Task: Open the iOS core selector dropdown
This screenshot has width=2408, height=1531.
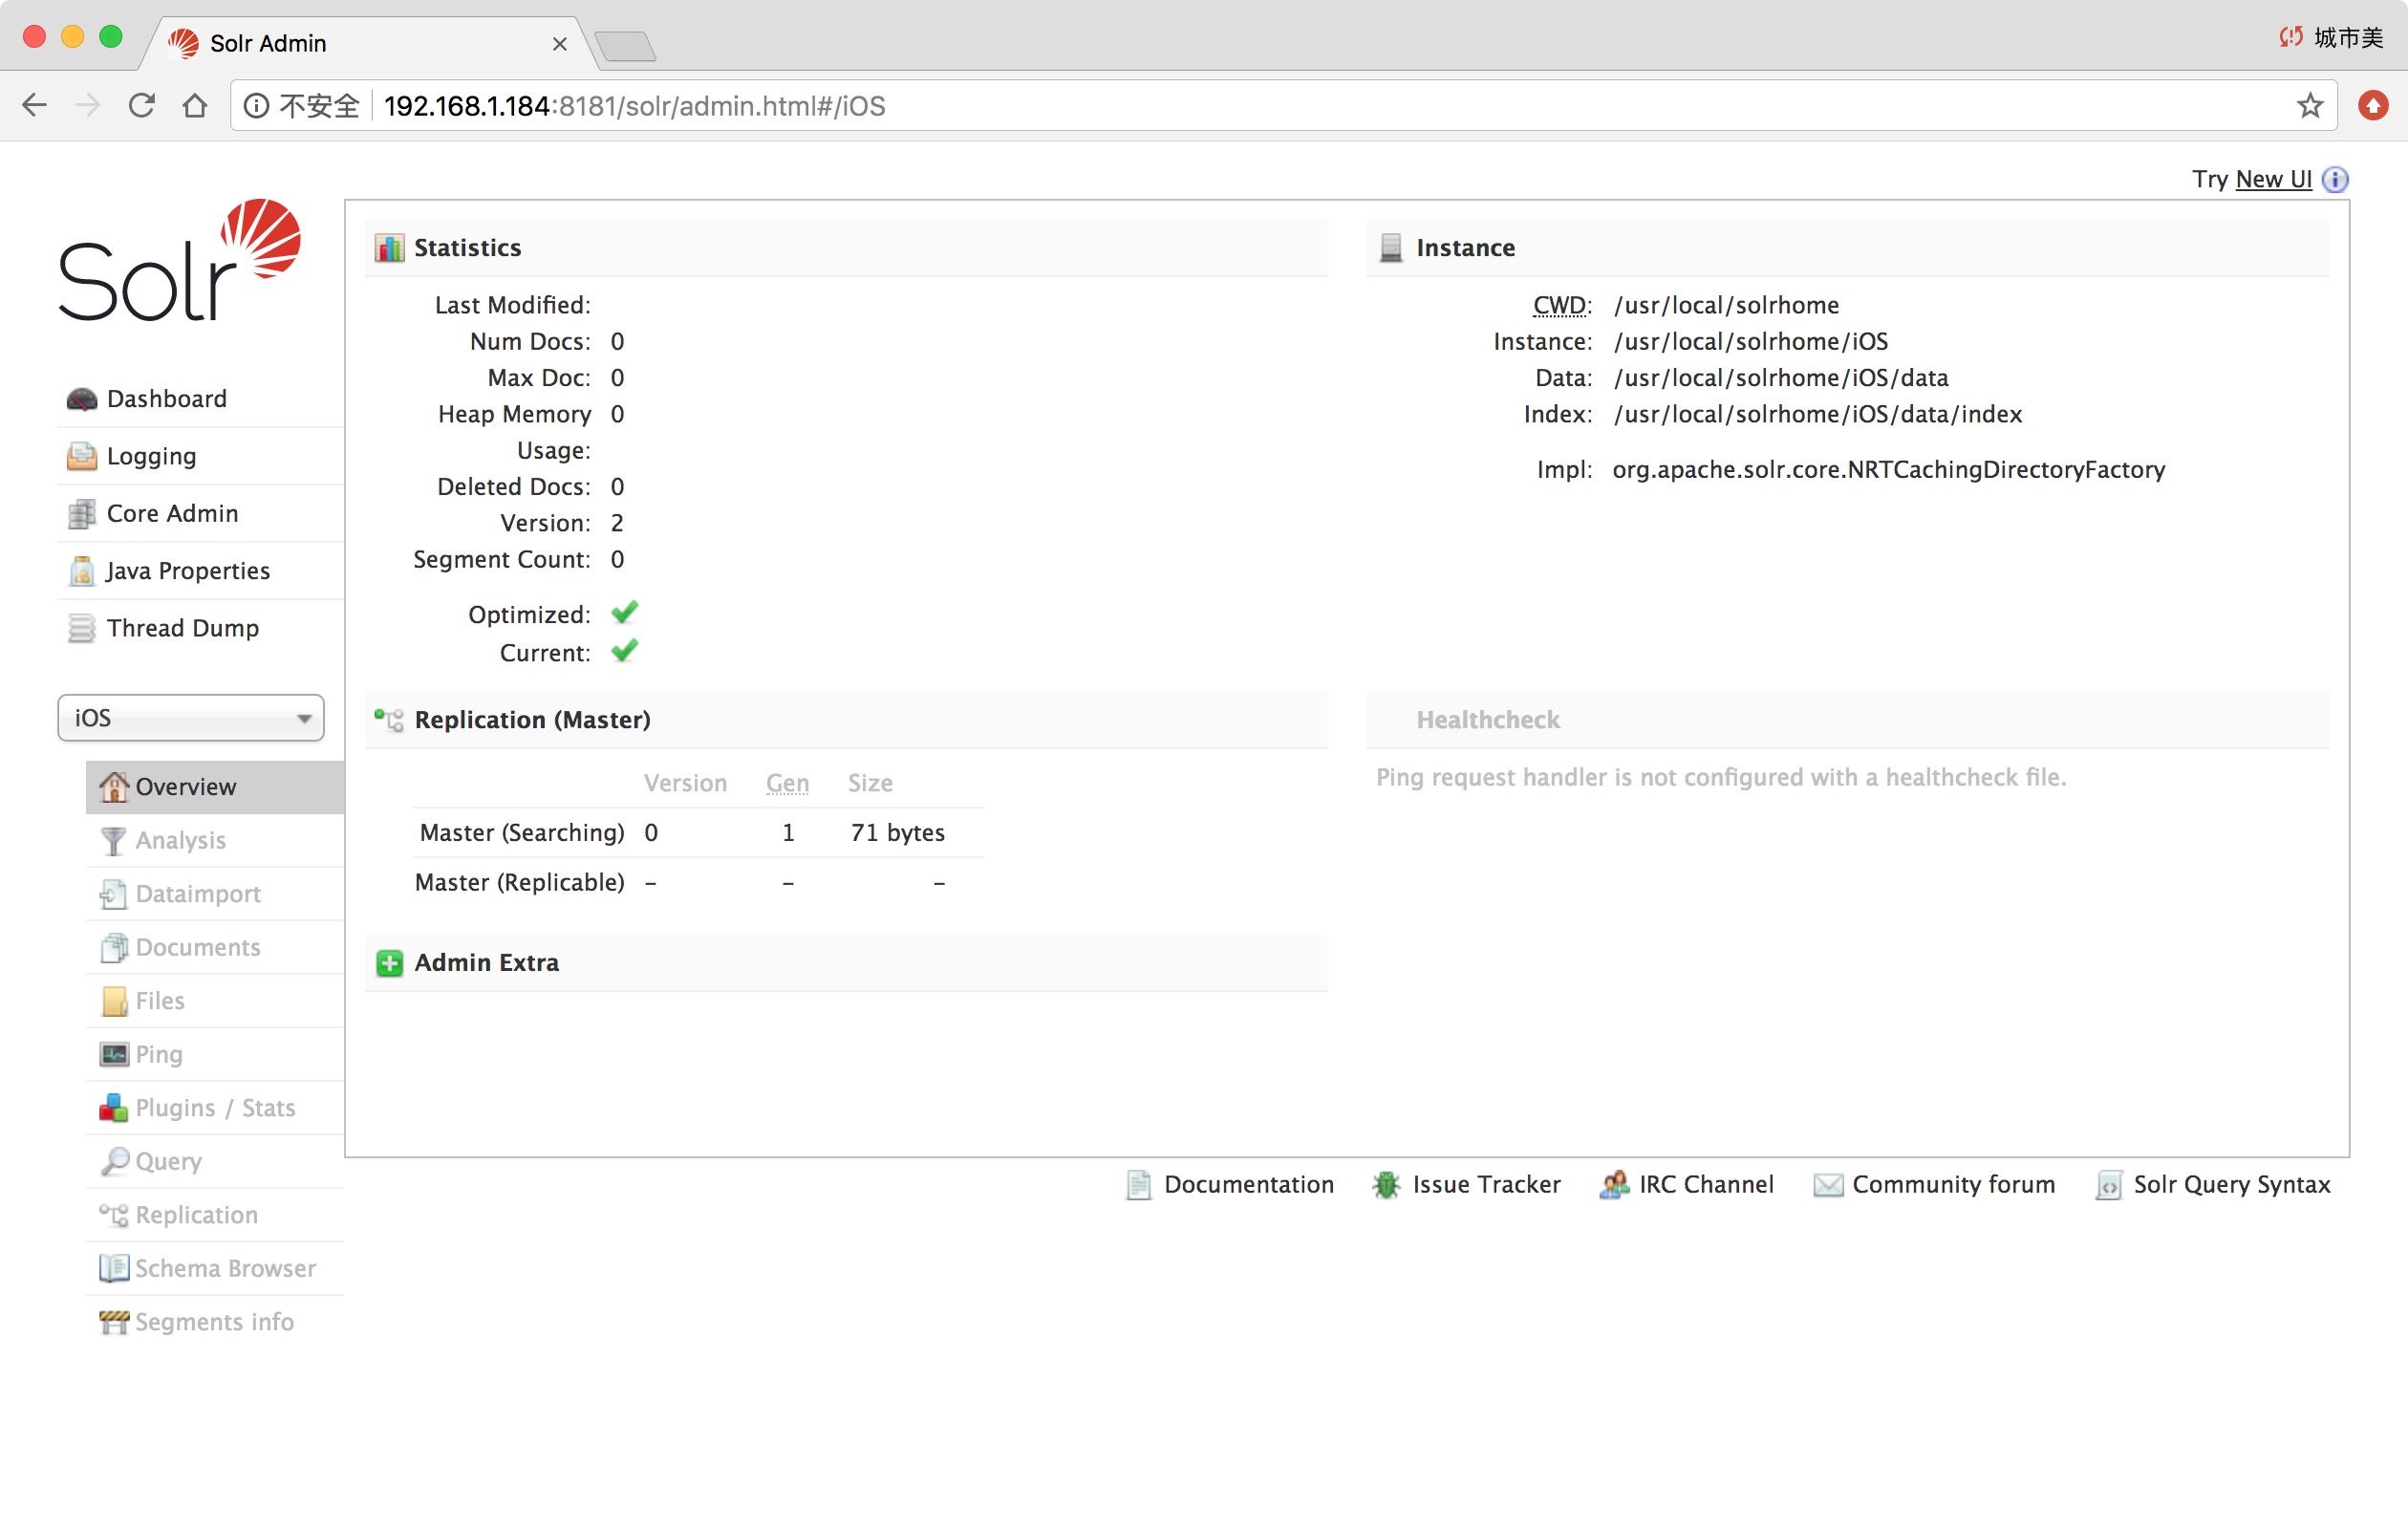Action: tap(191, 718)
